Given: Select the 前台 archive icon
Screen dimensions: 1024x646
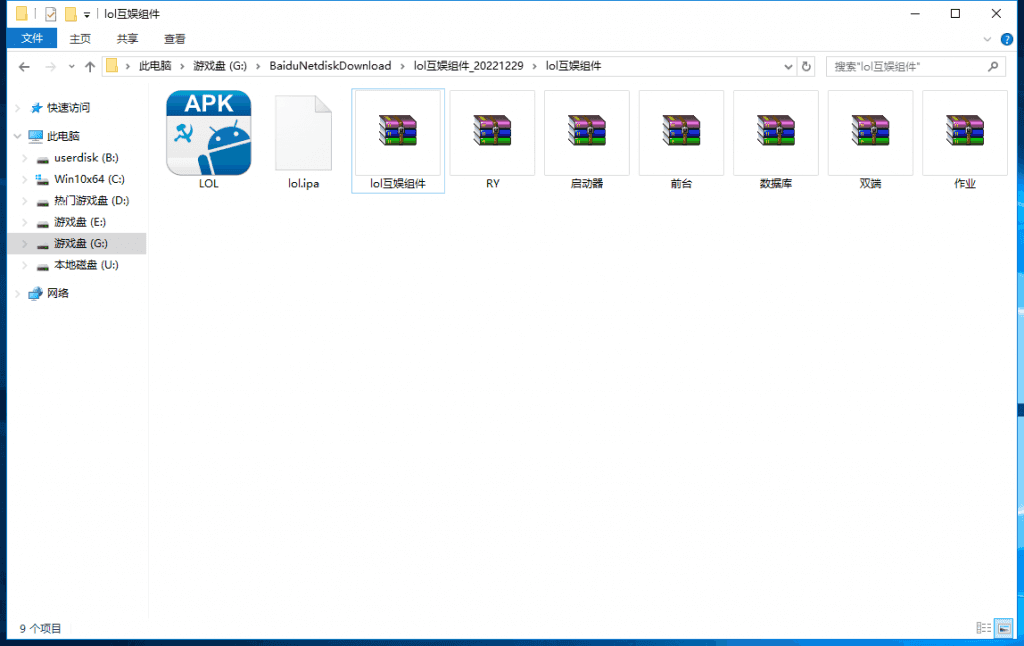Looking at the screenshot, I should (681, 131).
